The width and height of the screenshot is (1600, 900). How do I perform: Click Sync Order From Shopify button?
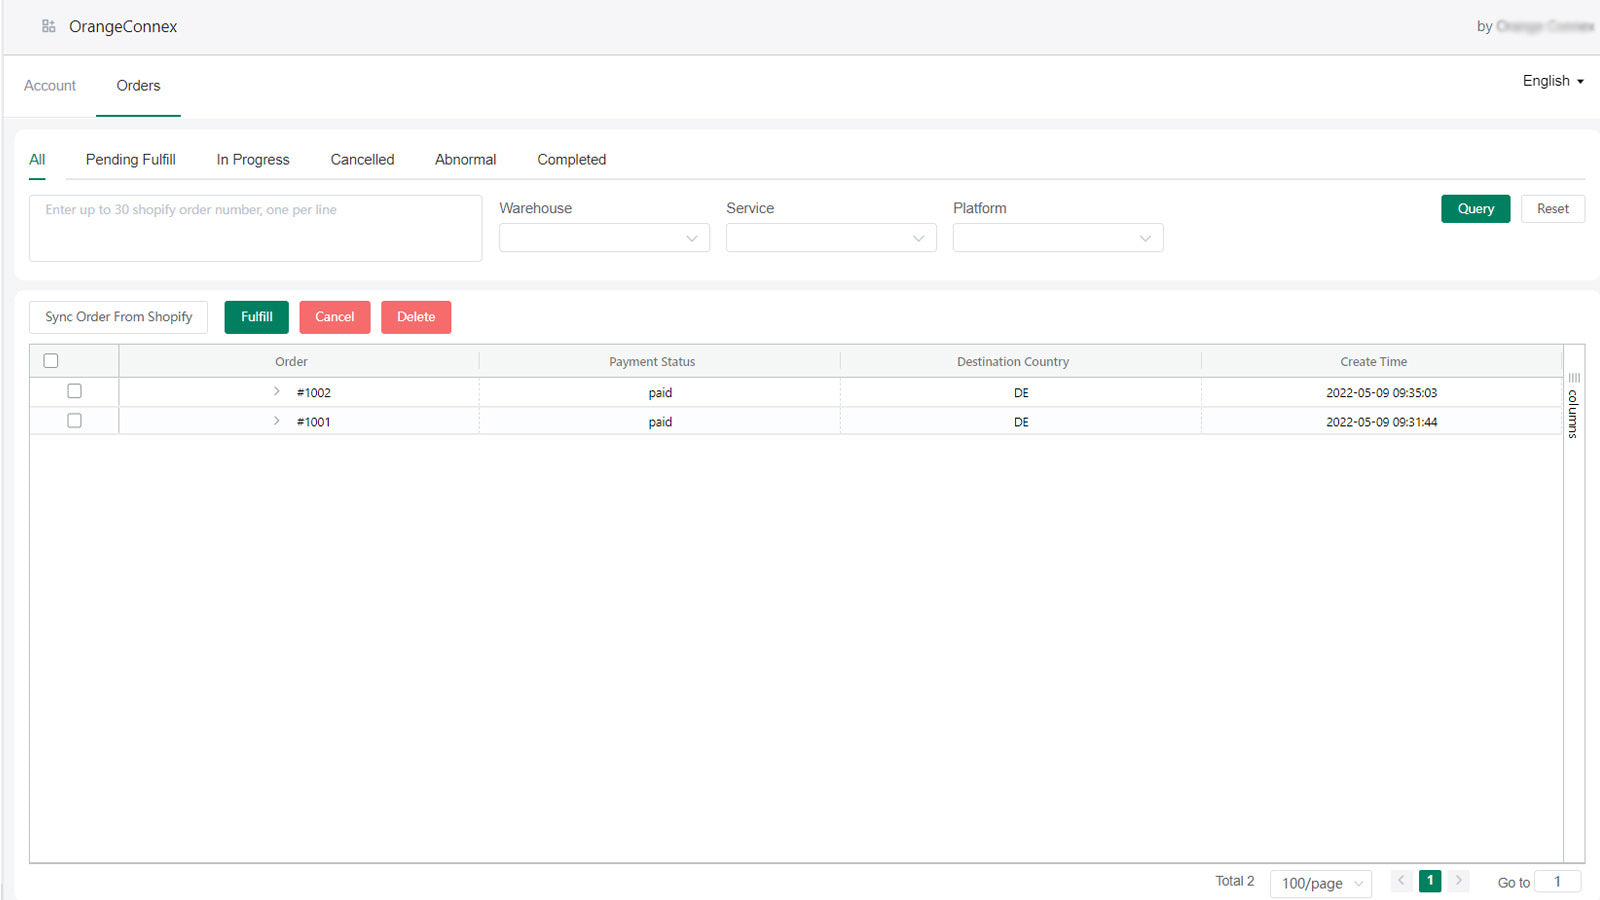pyautogui.click(x=118, y=317)
